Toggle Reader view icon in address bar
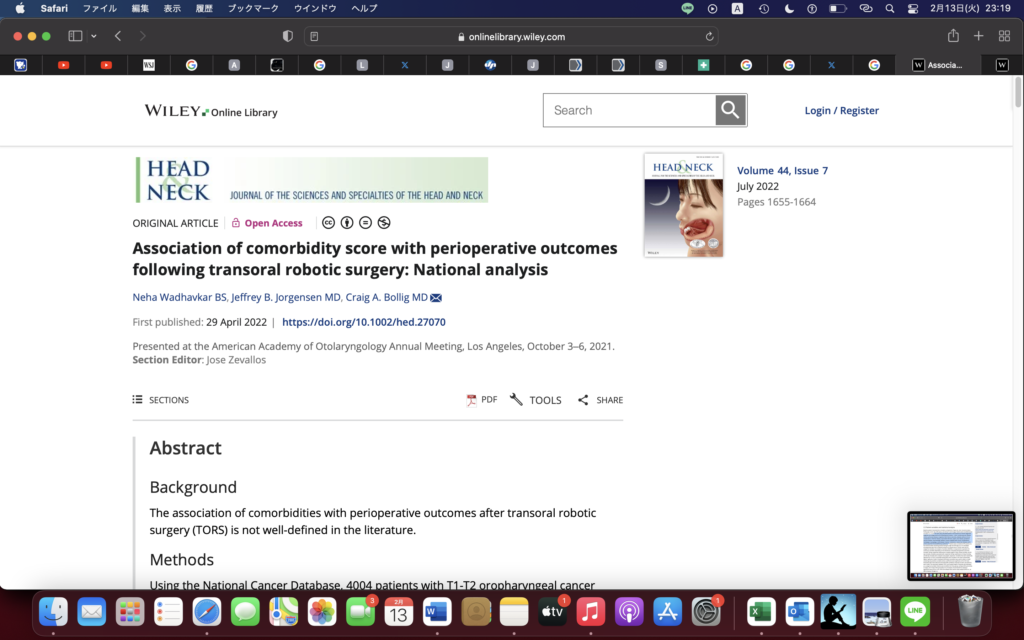Viewport: 1024px width, 640px height. [315, 37]
